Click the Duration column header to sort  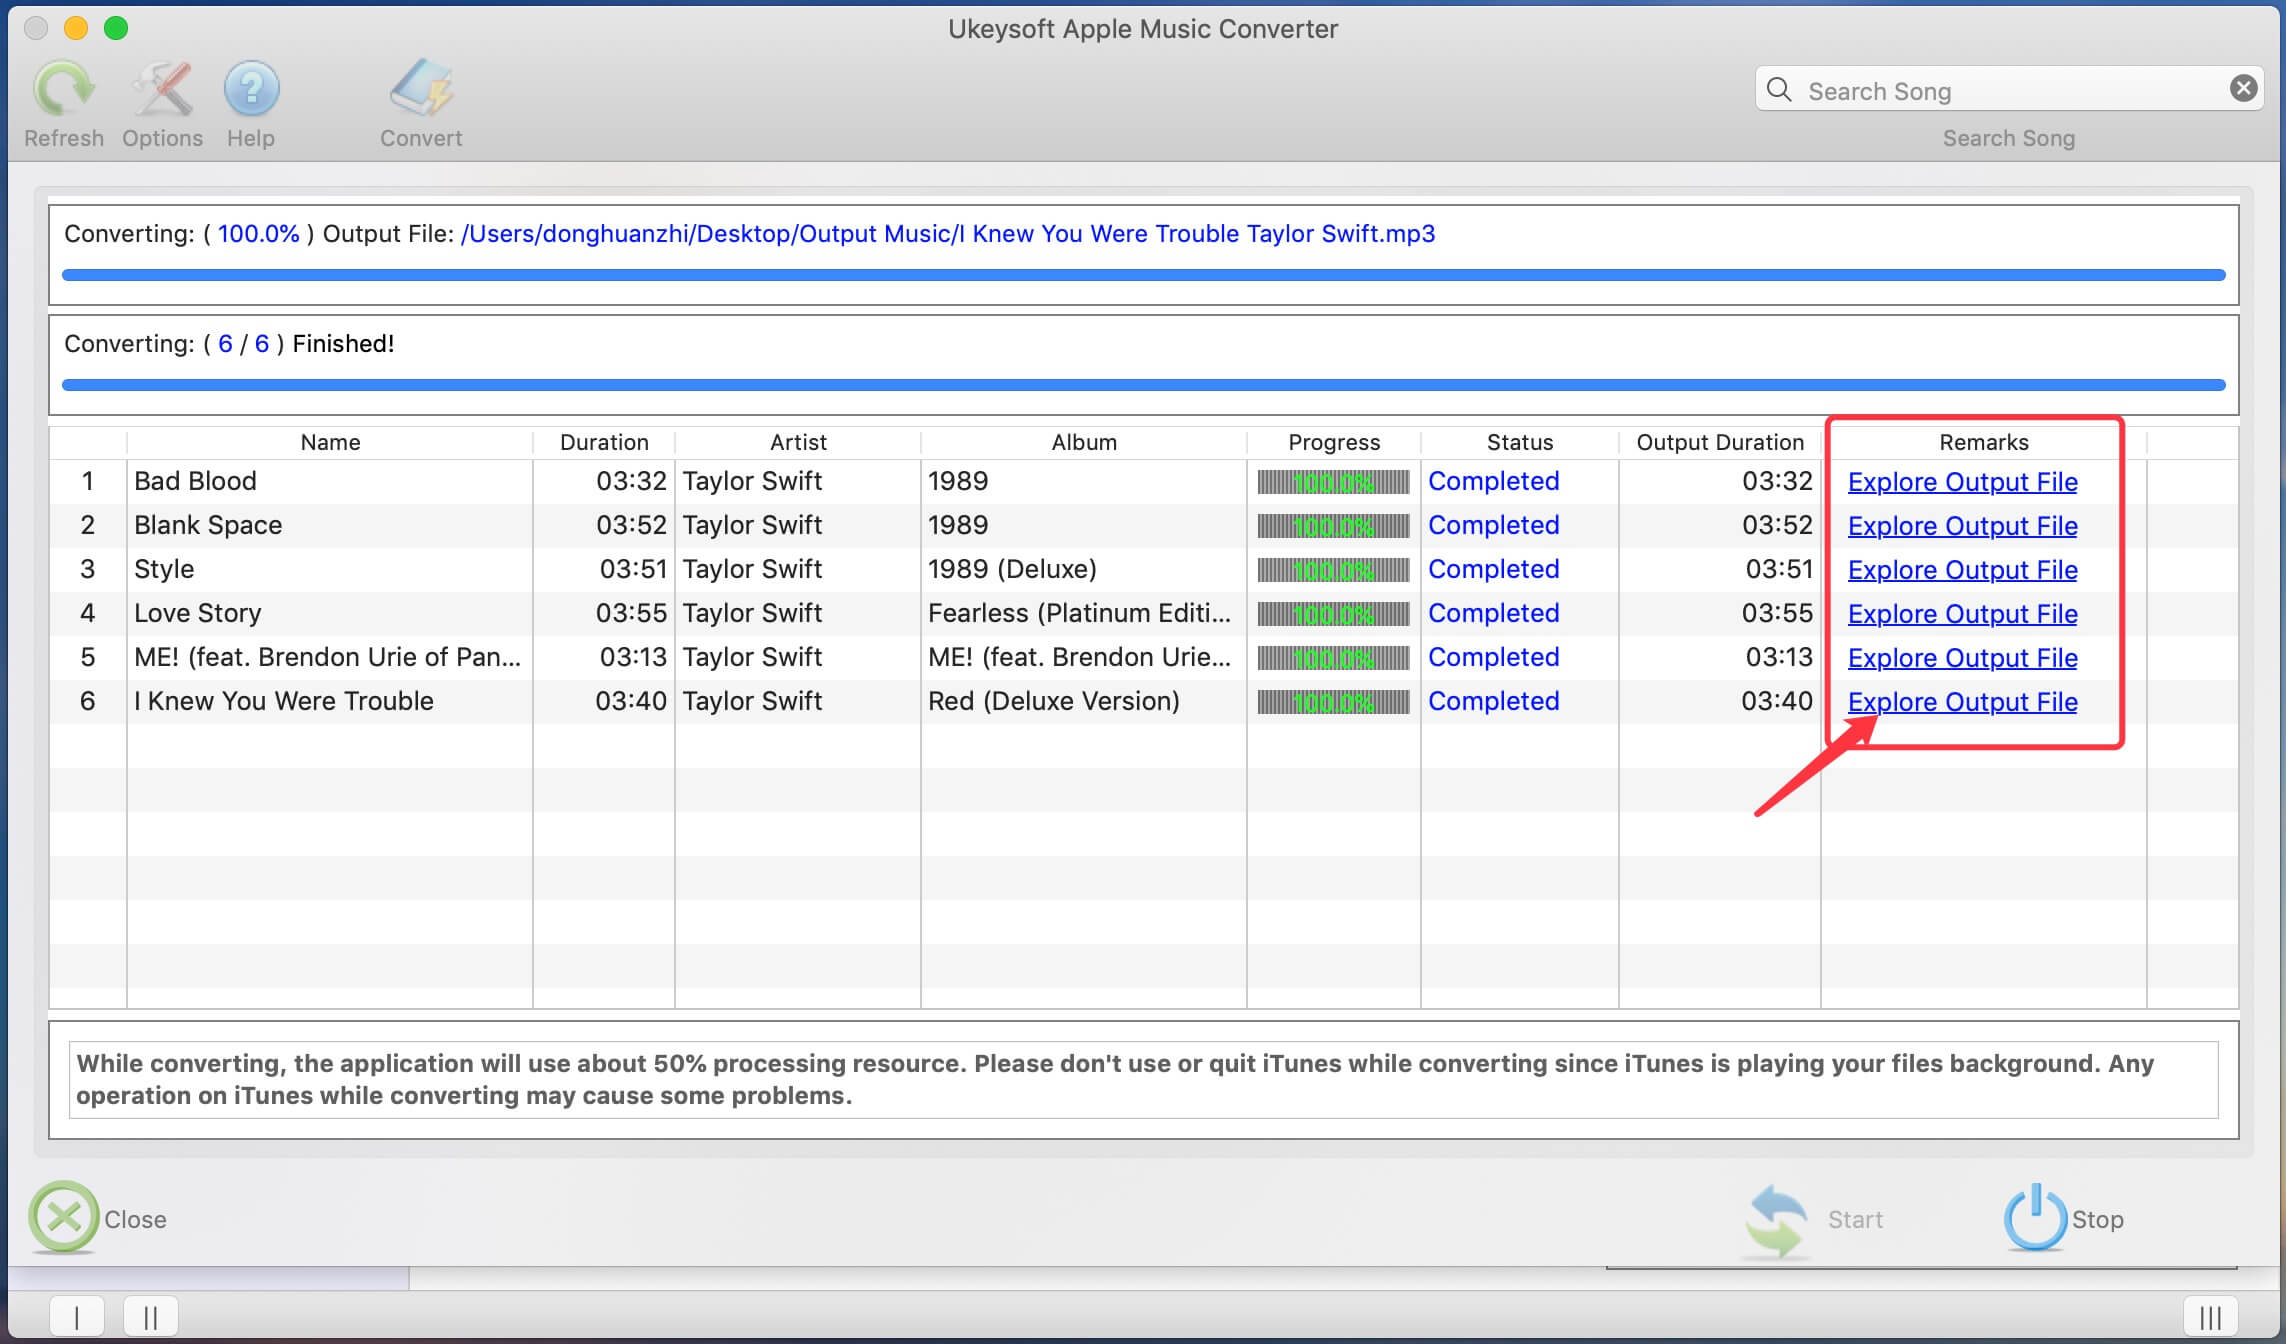pyautogui.click(x=605, y=442)
